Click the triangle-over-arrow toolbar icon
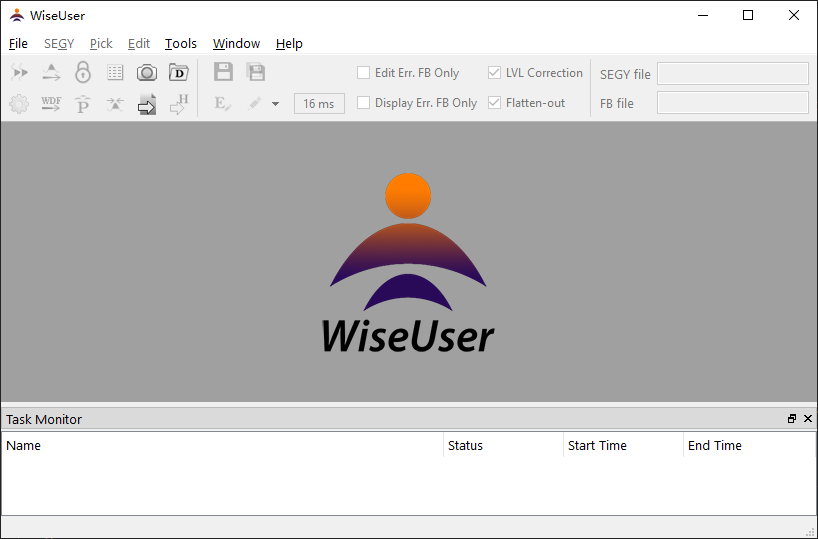818x539 pixels. 51,73
